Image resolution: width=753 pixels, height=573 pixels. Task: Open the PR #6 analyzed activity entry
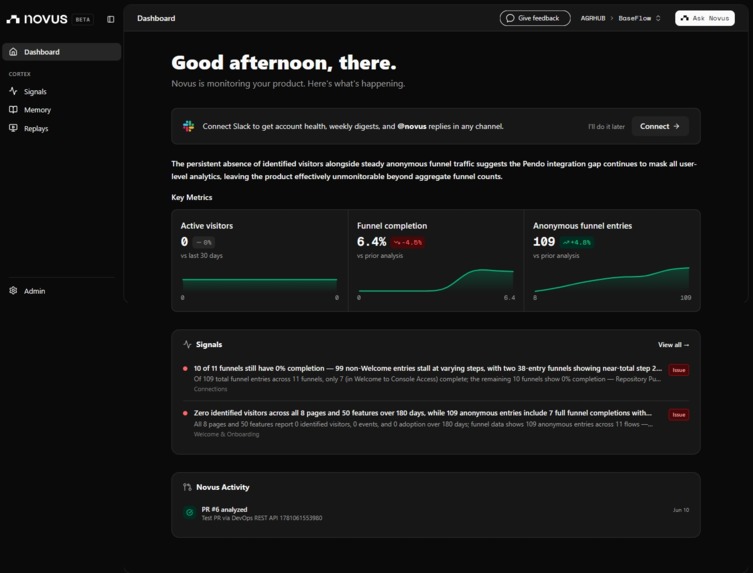pyautogui.click(x=436, y=513)
